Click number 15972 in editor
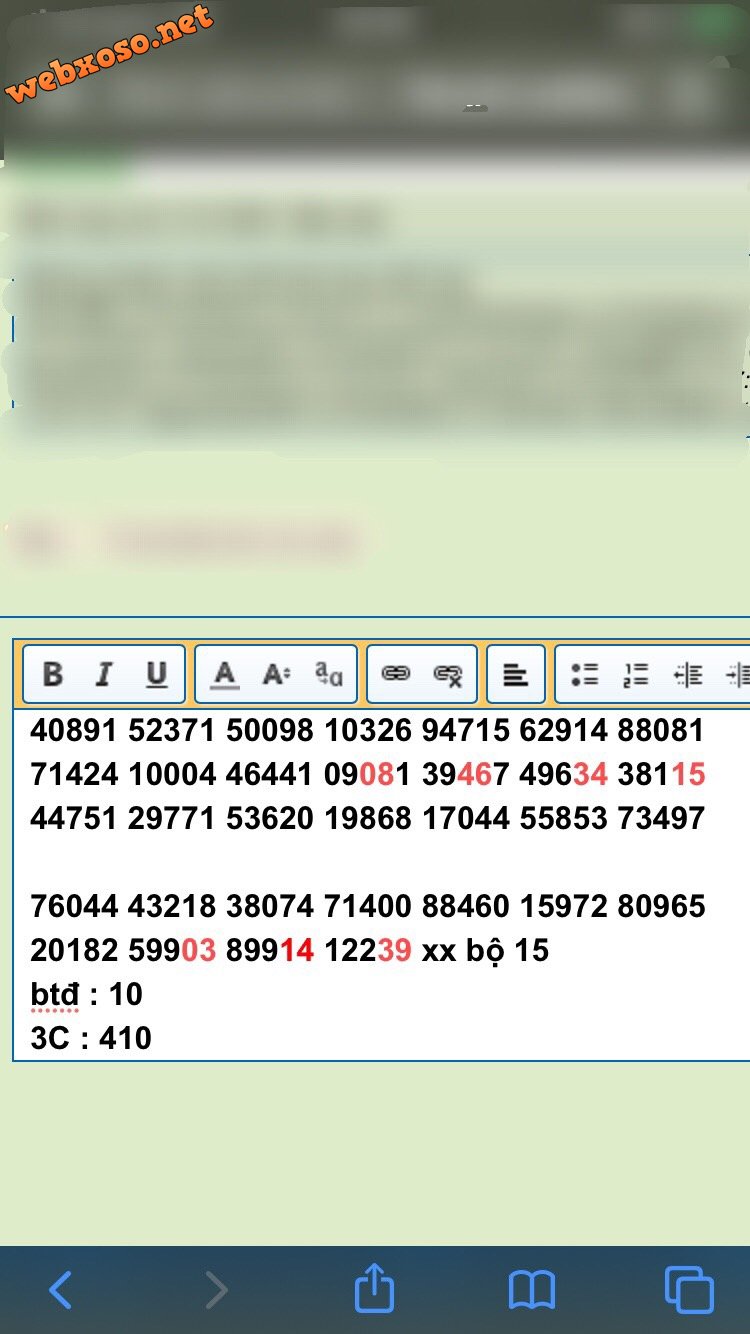 [564, 906]
